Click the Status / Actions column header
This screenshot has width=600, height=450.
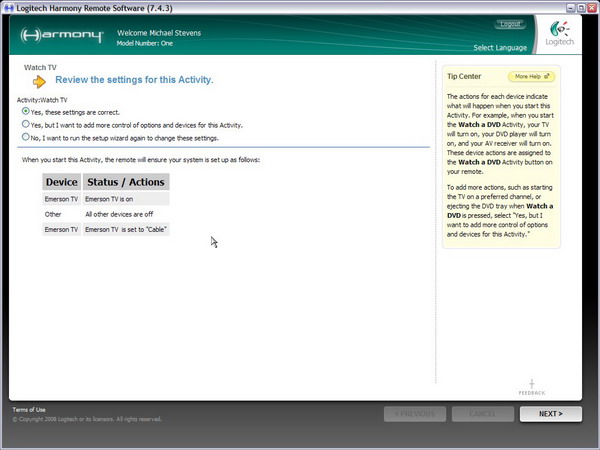coord(126,182)
